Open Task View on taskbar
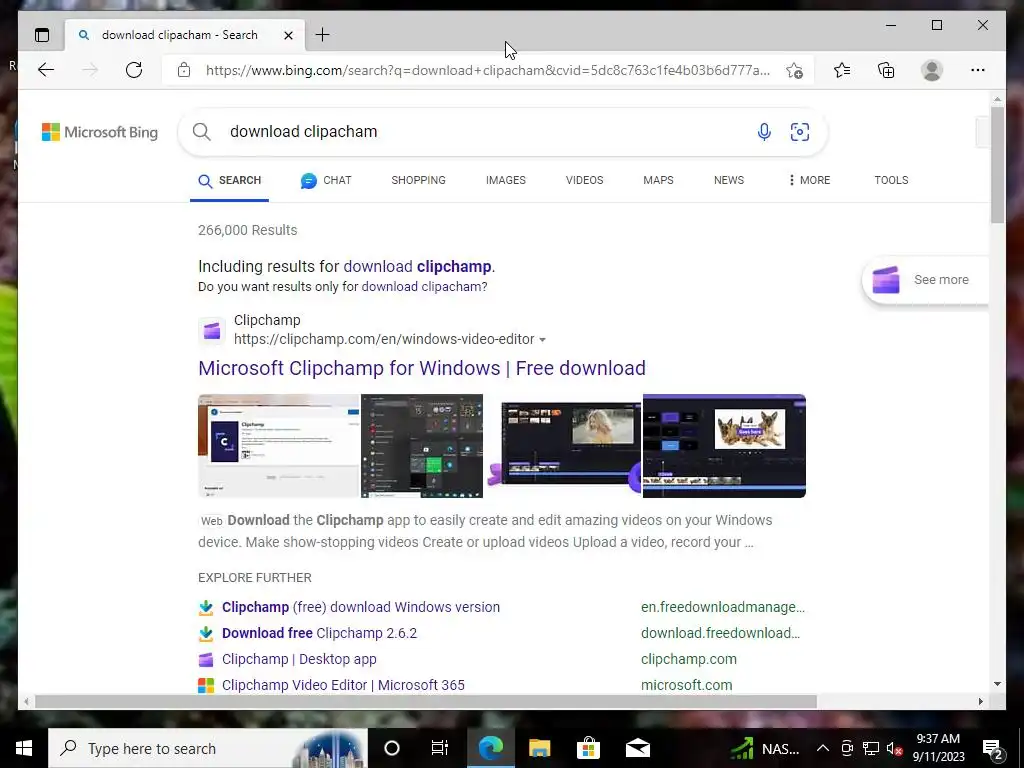The width and height of the screenshot is (1024, 768). (440, 748)
